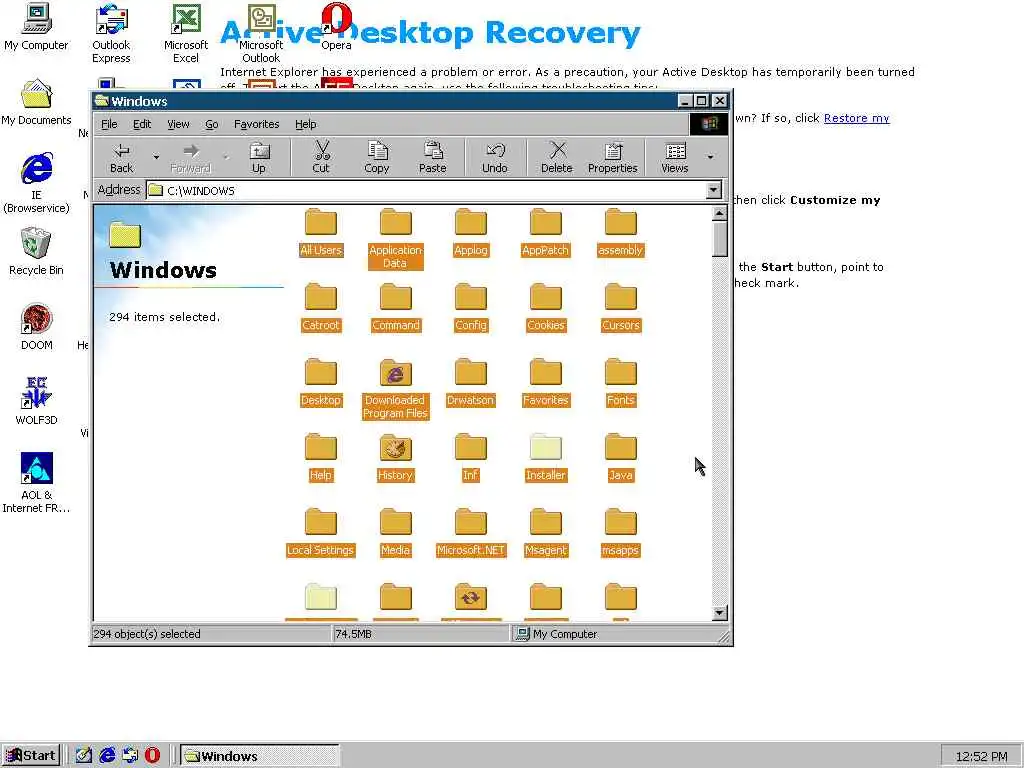Select the Msagent folder
The height and width of the screenshot is (768, 1024).
coord(545,532)
